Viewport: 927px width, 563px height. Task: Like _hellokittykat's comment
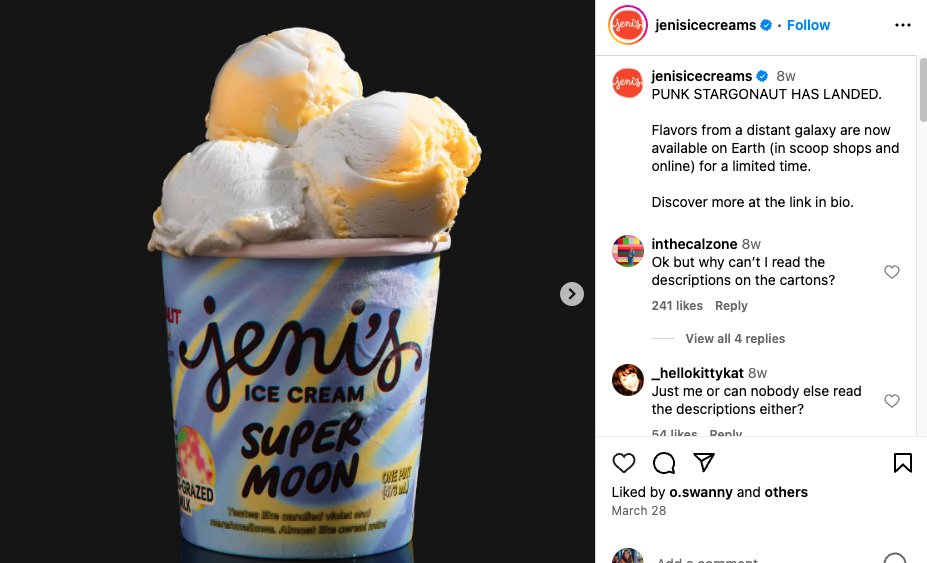click(892, 400)
